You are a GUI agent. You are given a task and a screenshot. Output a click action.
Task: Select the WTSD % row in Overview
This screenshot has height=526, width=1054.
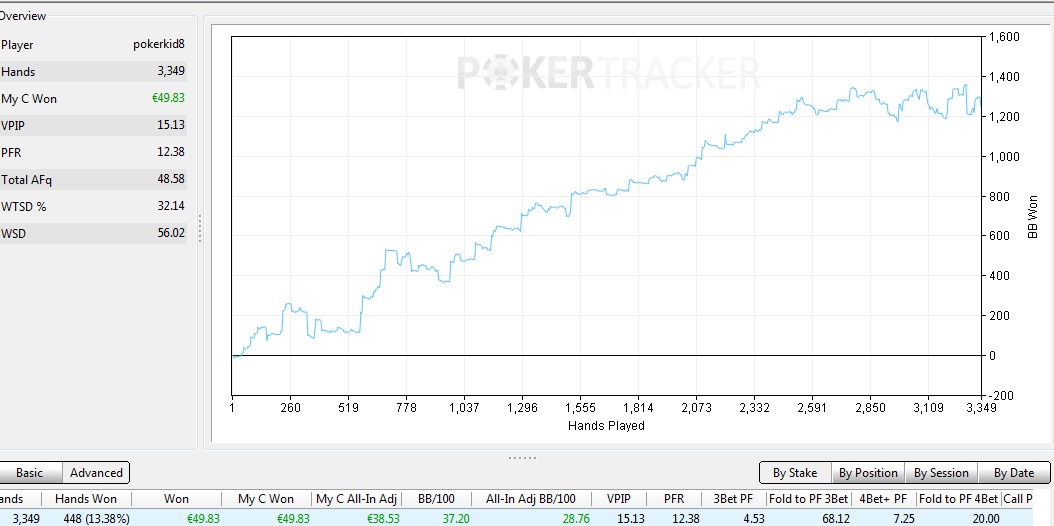pyautogui.click(x=93, y=206)
